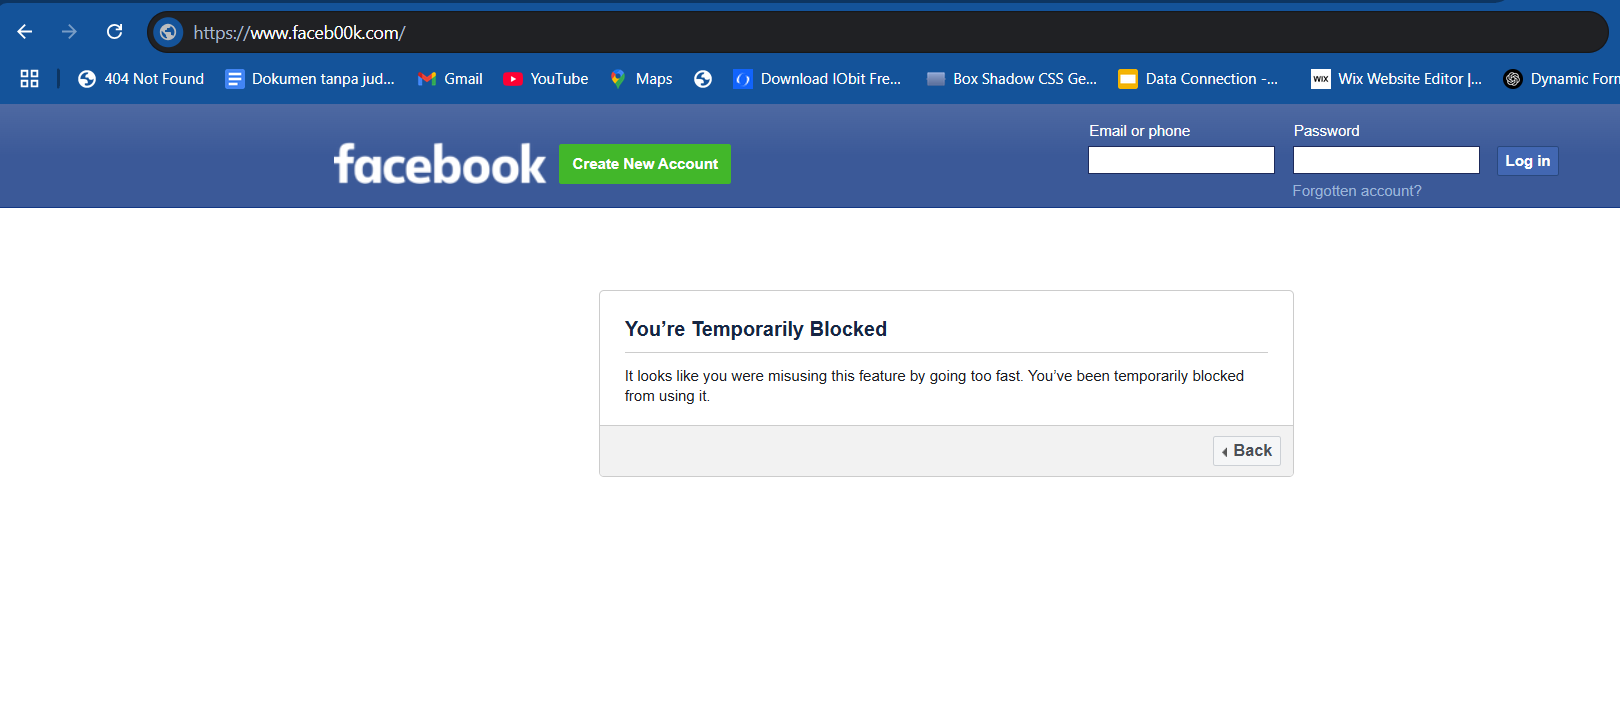The image size is (1620, 712).
Task: Focus the Password input field
Action: [x=1386, y=160]
